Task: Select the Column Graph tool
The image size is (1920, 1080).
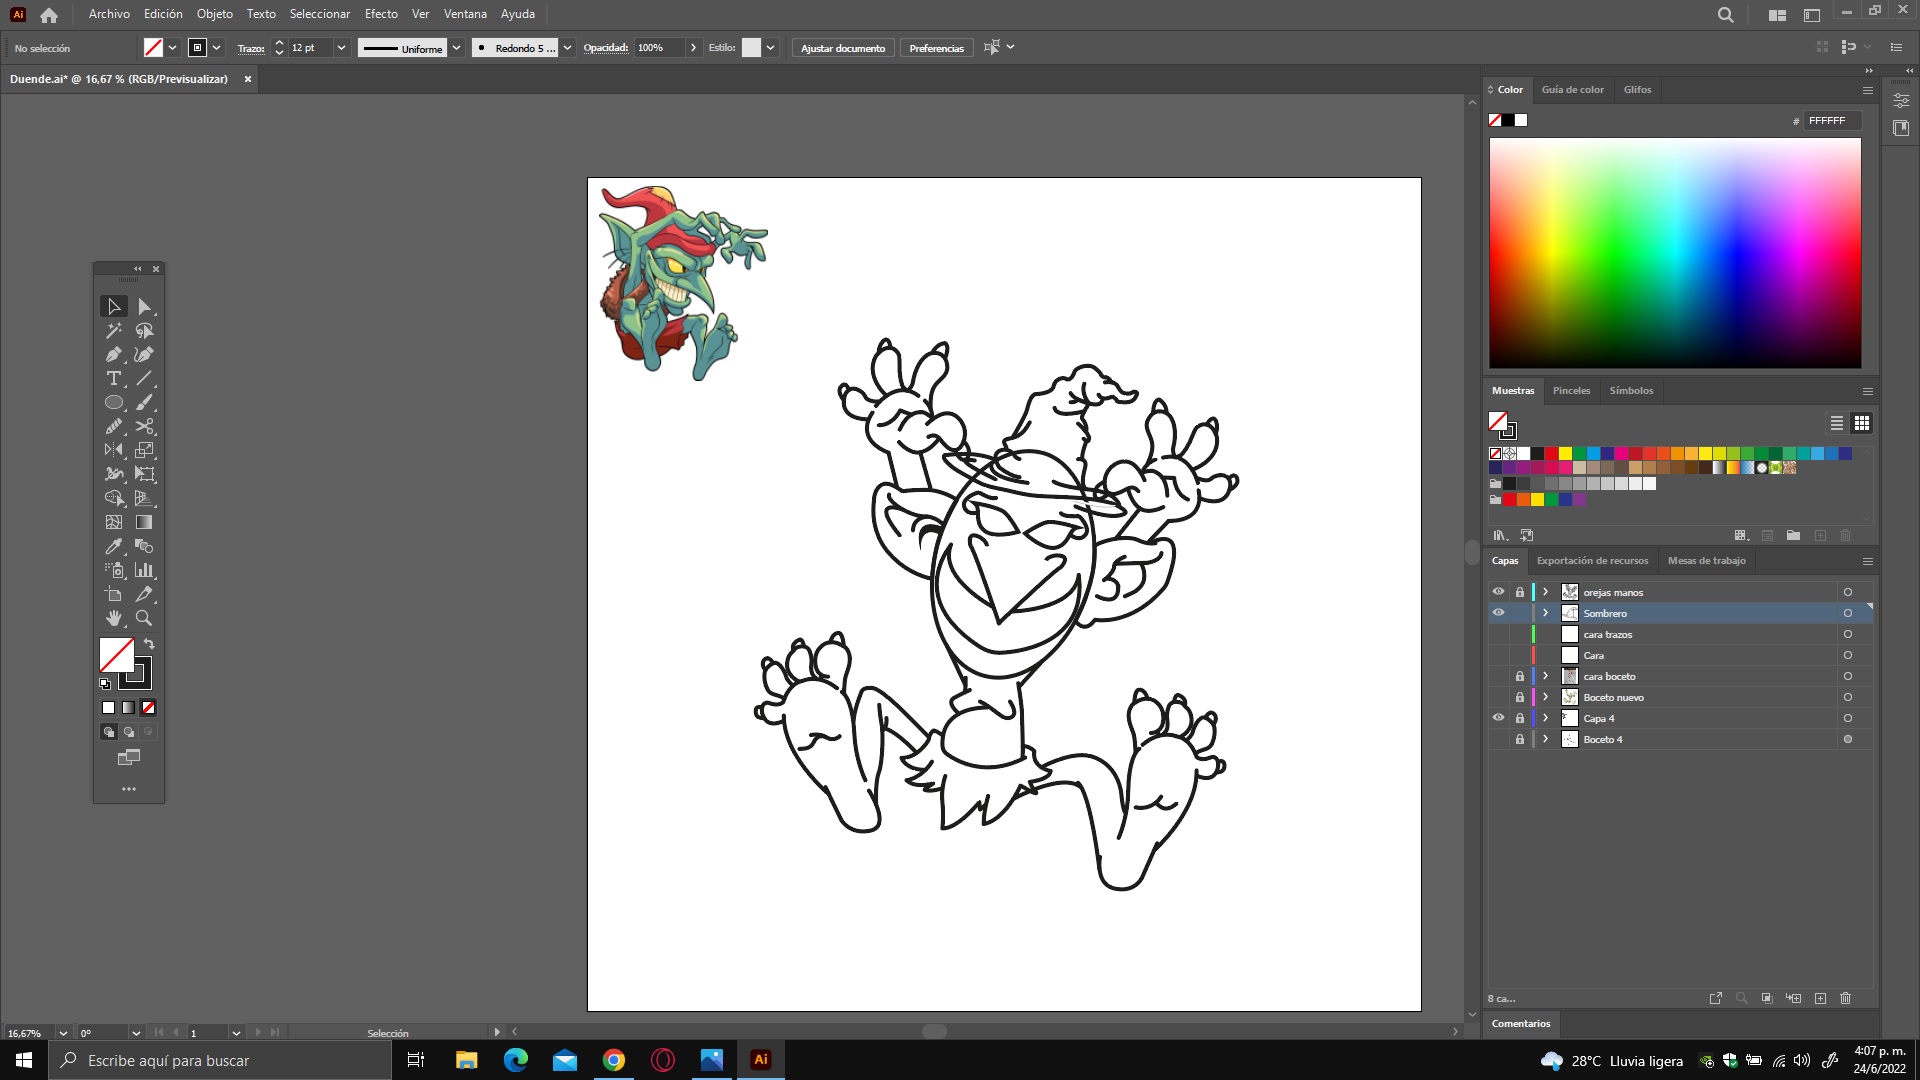Action: tap(144, 571)
